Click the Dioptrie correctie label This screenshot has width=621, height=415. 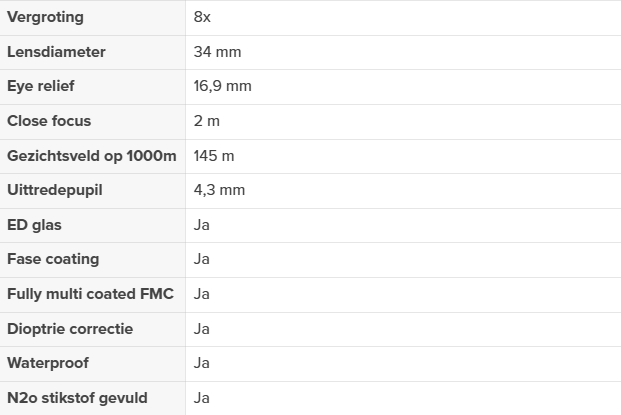click(x=70, y=329)
